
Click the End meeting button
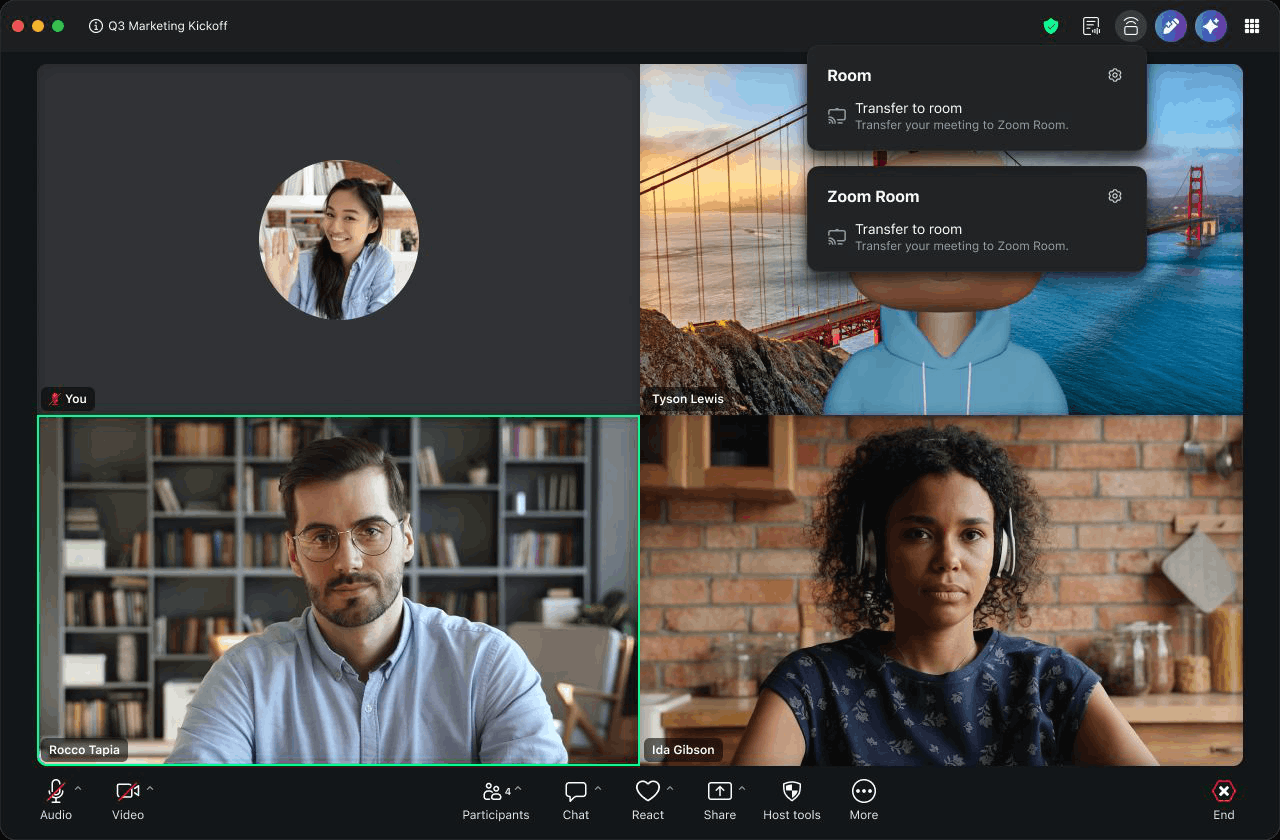click(1224, 800)
